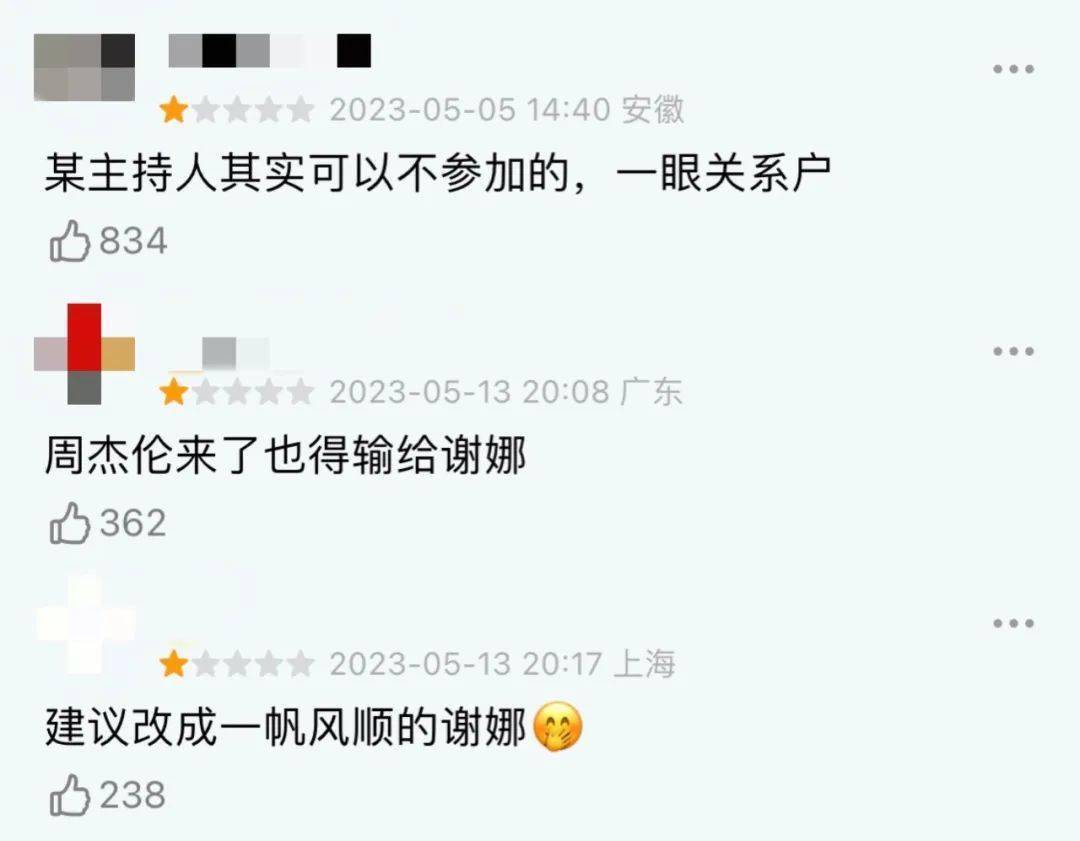Like the comment with 834 likes

pos(70,241)
